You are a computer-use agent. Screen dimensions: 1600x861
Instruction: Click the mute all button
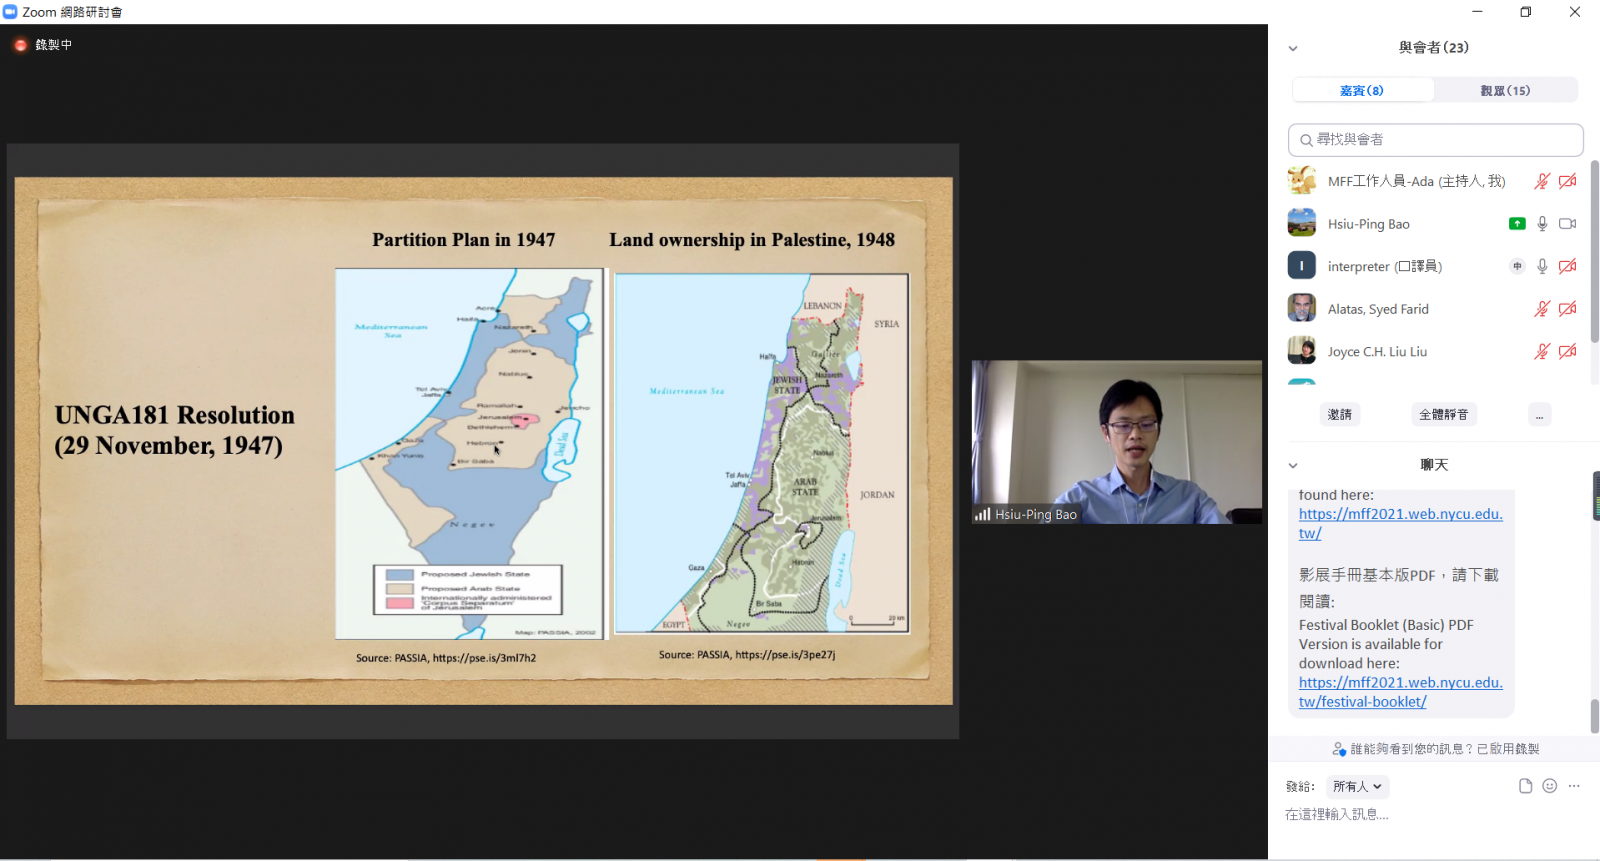pyautogui.click(x=1443, y=414)
